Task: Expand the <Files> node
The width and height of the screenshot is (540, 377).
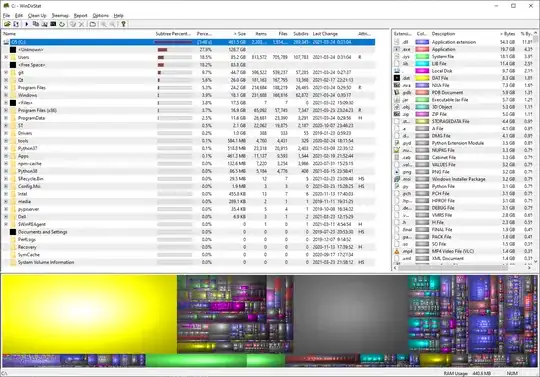Action: [x=6, y=103]
